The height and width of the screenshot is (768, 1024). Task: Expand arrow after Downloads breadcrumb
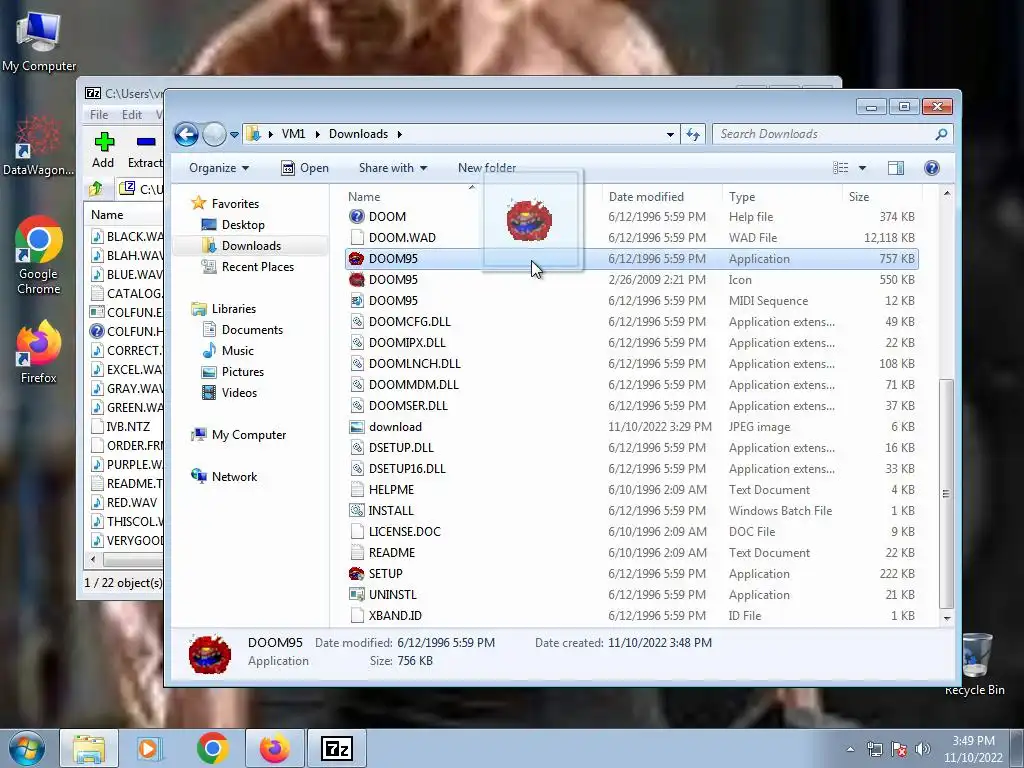[399, 134]
